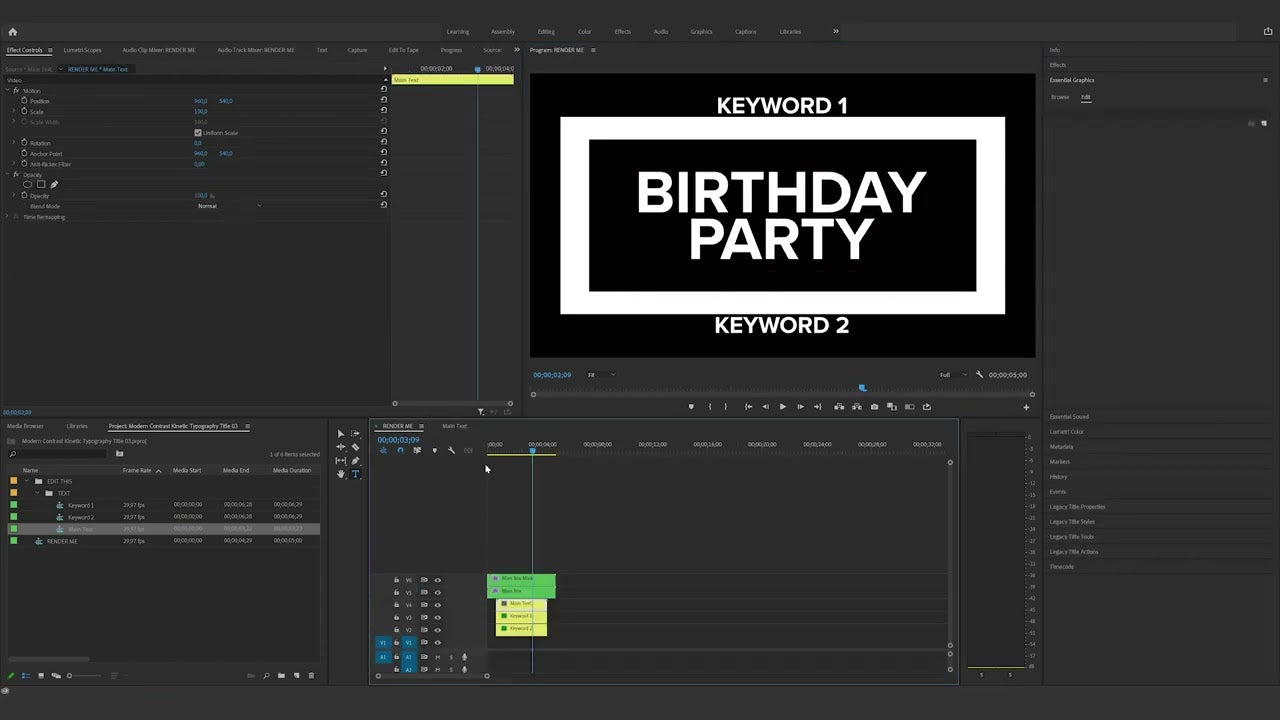
Task: Enable the Uniform Scale checkbox in Effect Controls
Action: 198,132
